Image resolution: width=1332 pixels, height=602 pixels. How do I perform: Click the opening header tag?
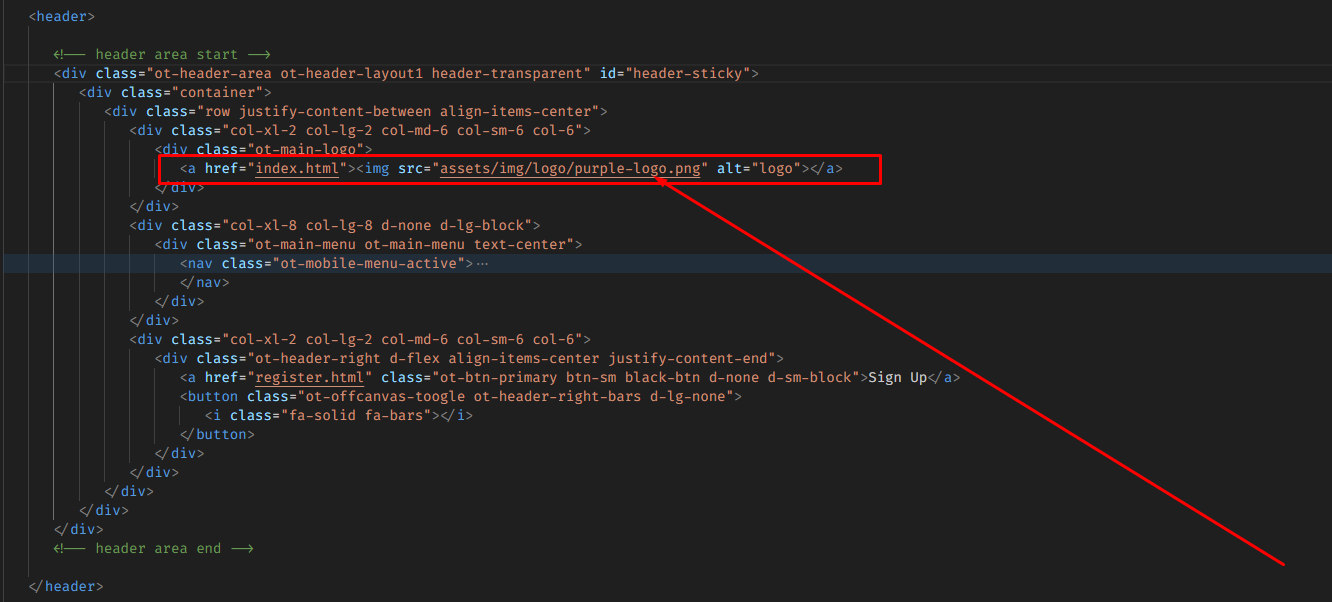(62, 16)
